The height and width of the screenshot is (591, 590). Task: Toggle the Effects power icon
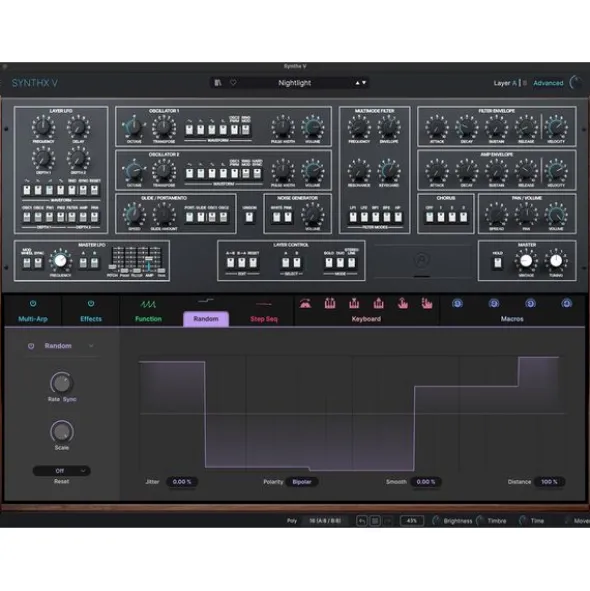point(91,303)
